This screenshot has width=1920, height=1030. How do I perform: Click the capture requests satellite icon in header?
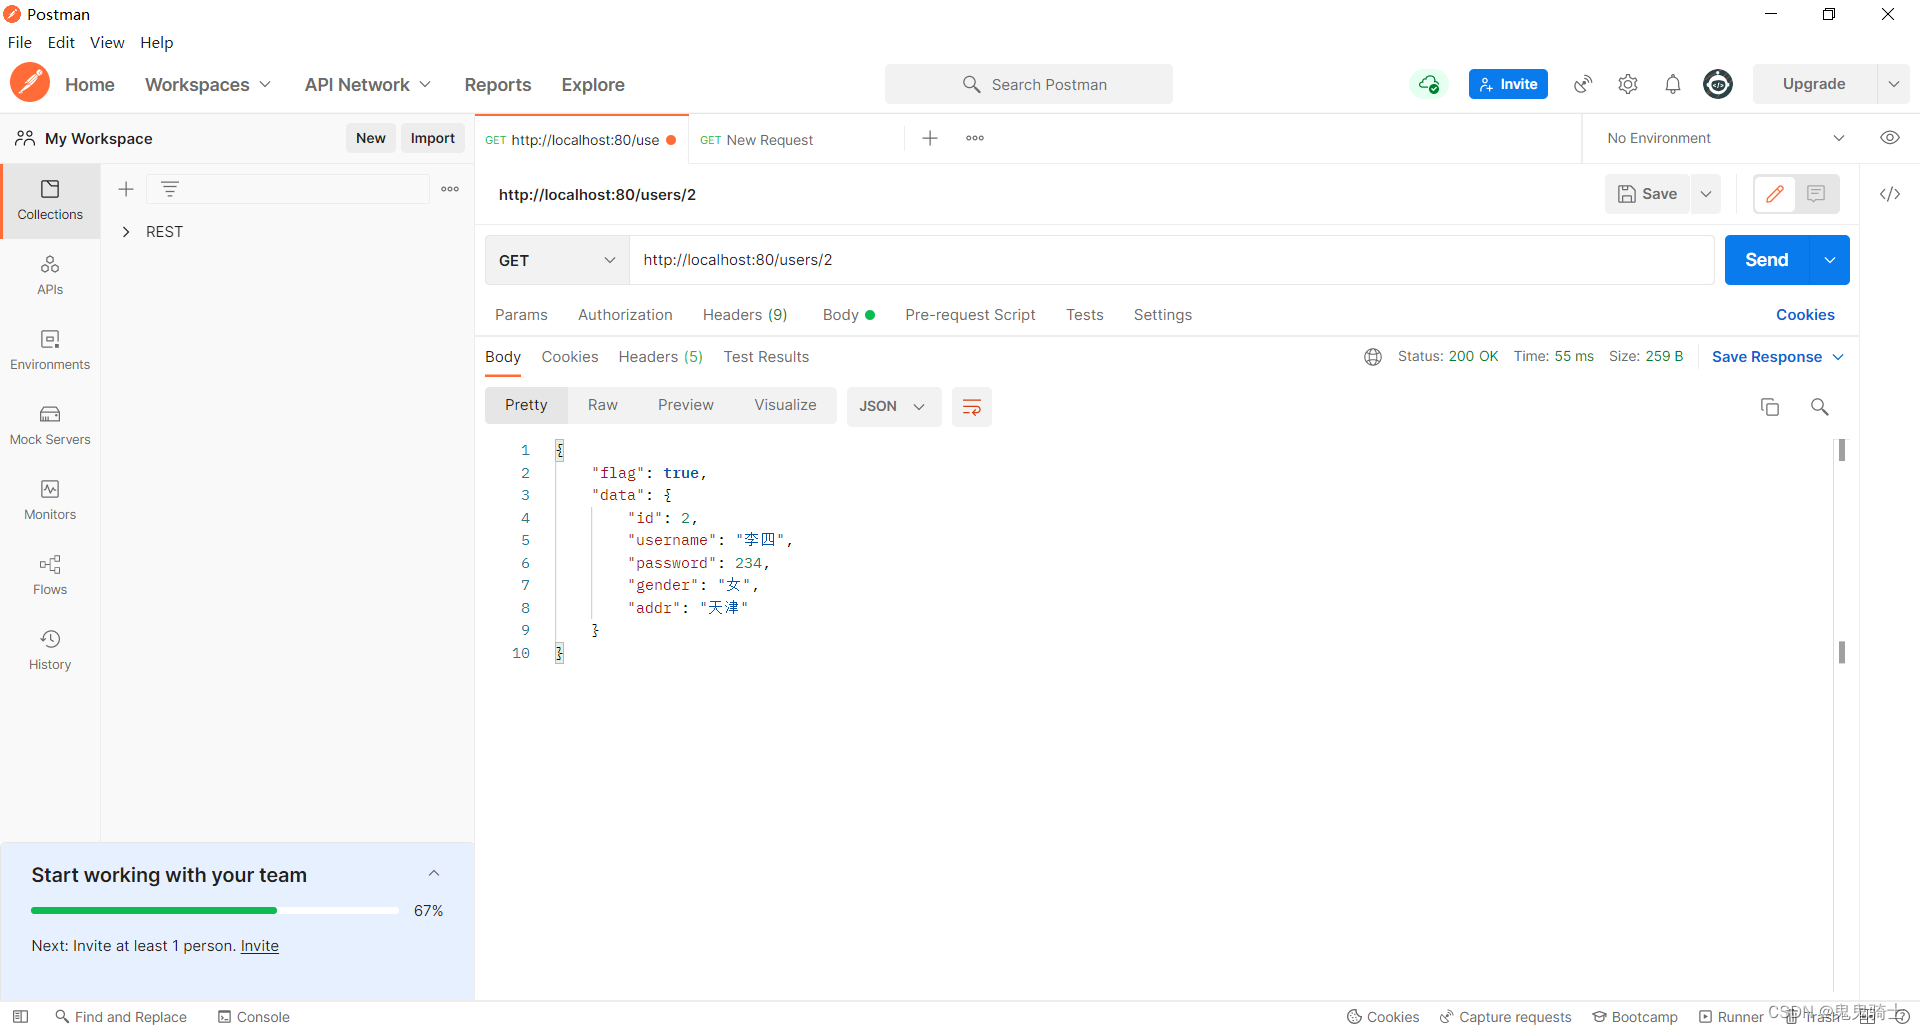point(1583,84)
